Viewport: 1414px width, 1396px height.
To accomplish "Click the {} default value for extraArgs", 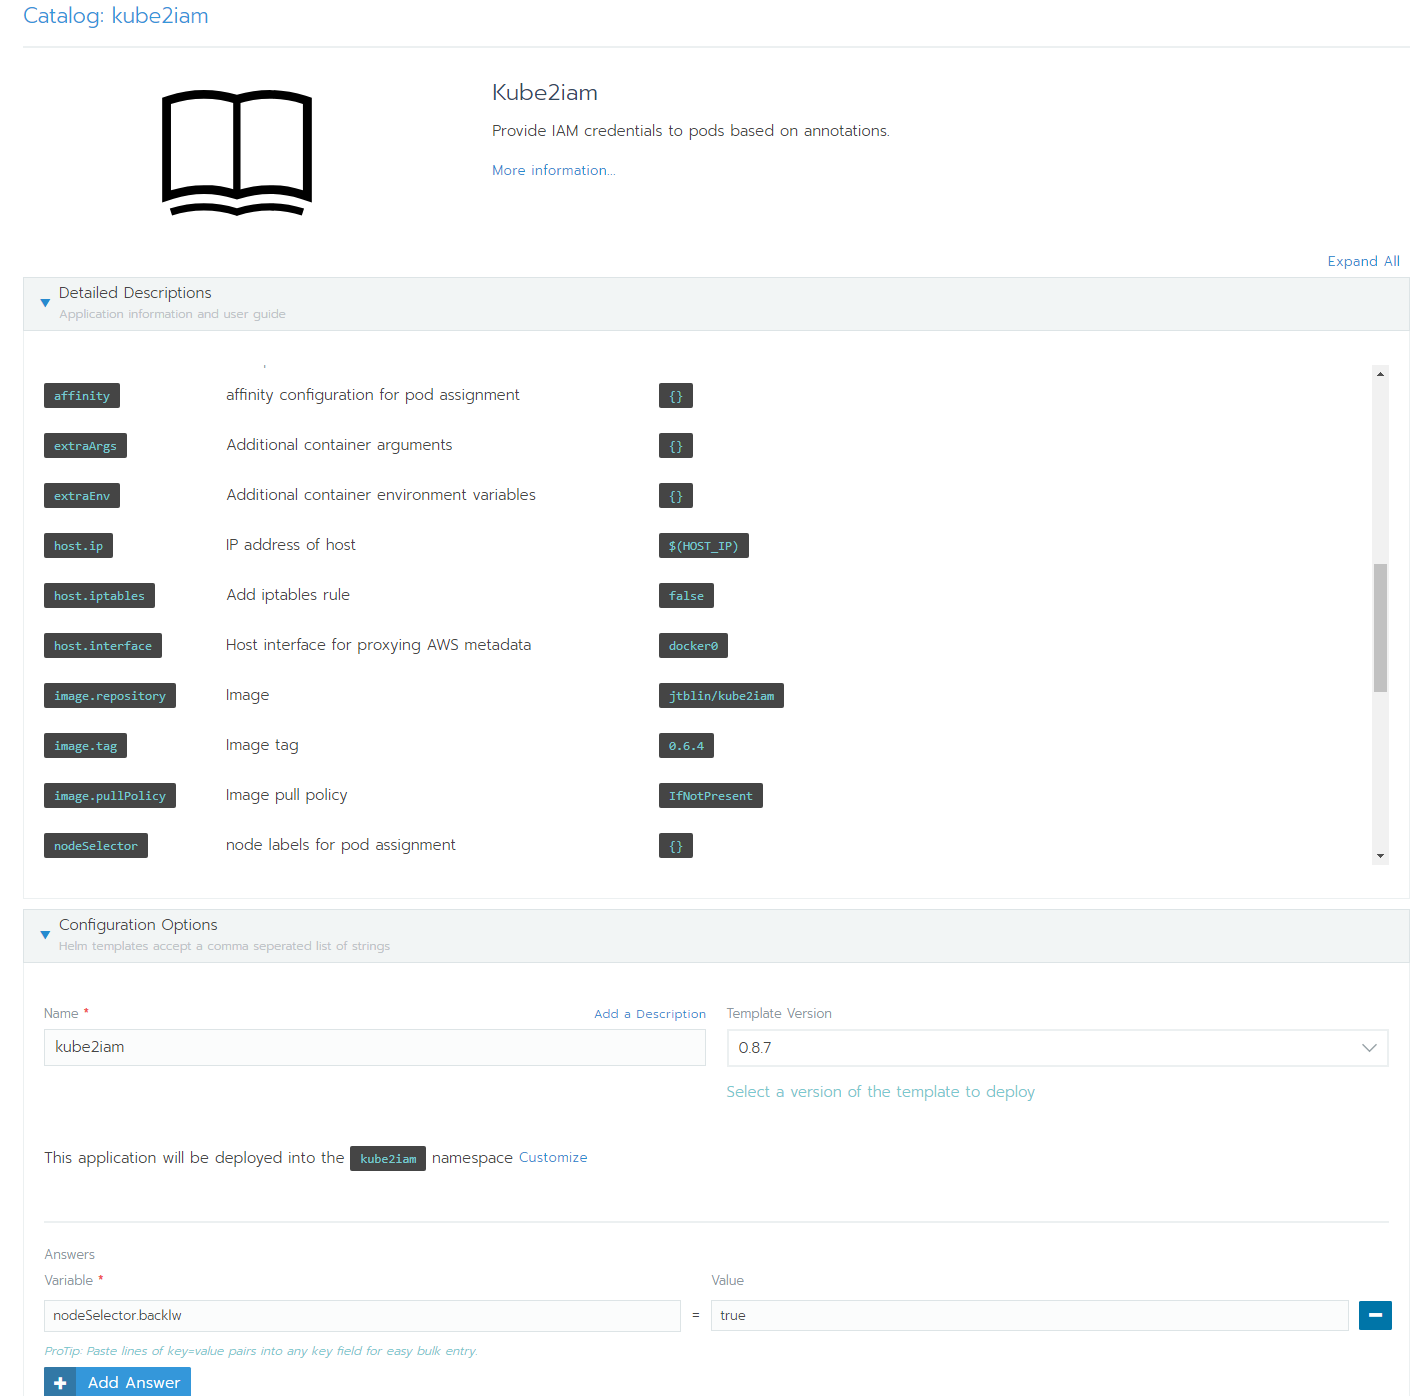I will pos(676,446).
